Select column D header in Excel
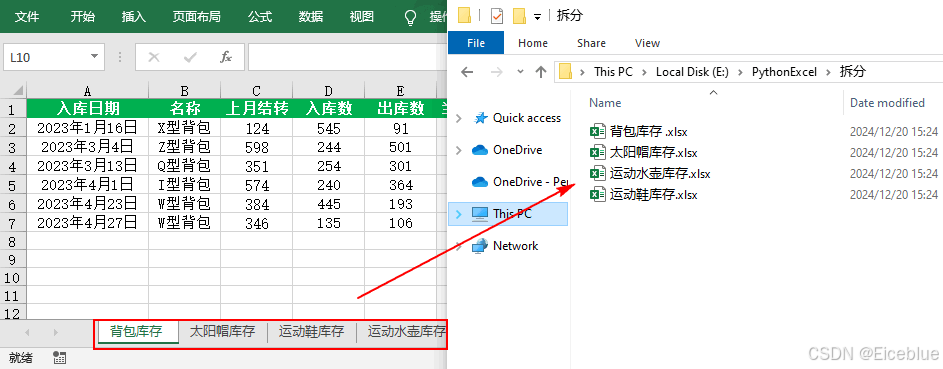This screenshot has width=943, height=369. 328,91
